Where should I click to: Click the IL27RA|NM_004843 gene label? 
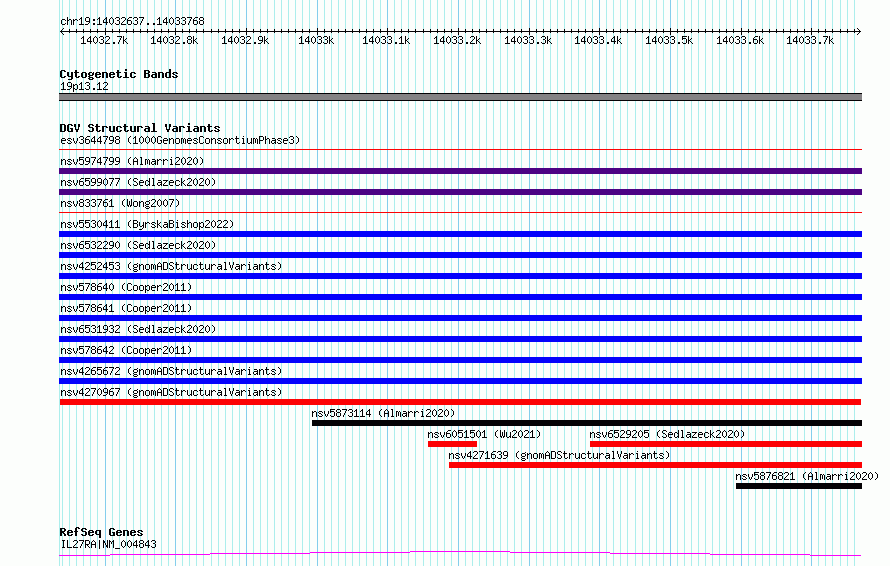(x=108, y=544)
